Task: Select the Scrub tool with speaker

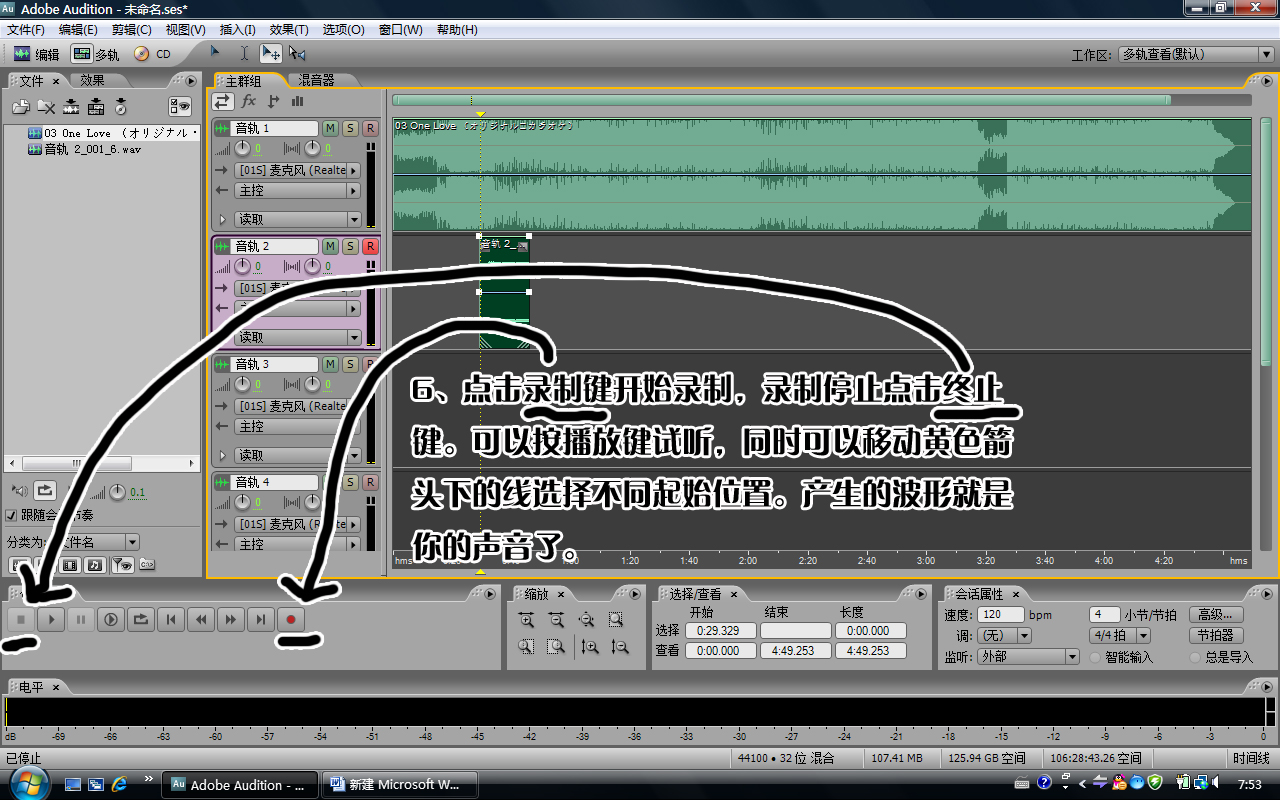Action: (297, 54)
